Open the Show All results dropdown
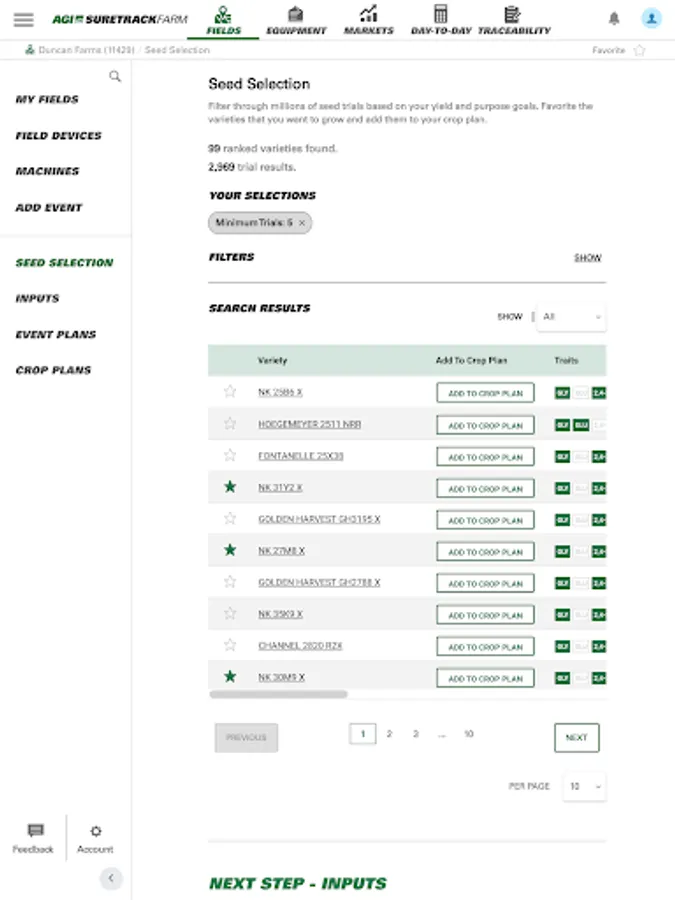The height and width of the screenshot is (900, 675). pyautogui.click(x=571, y=317)
